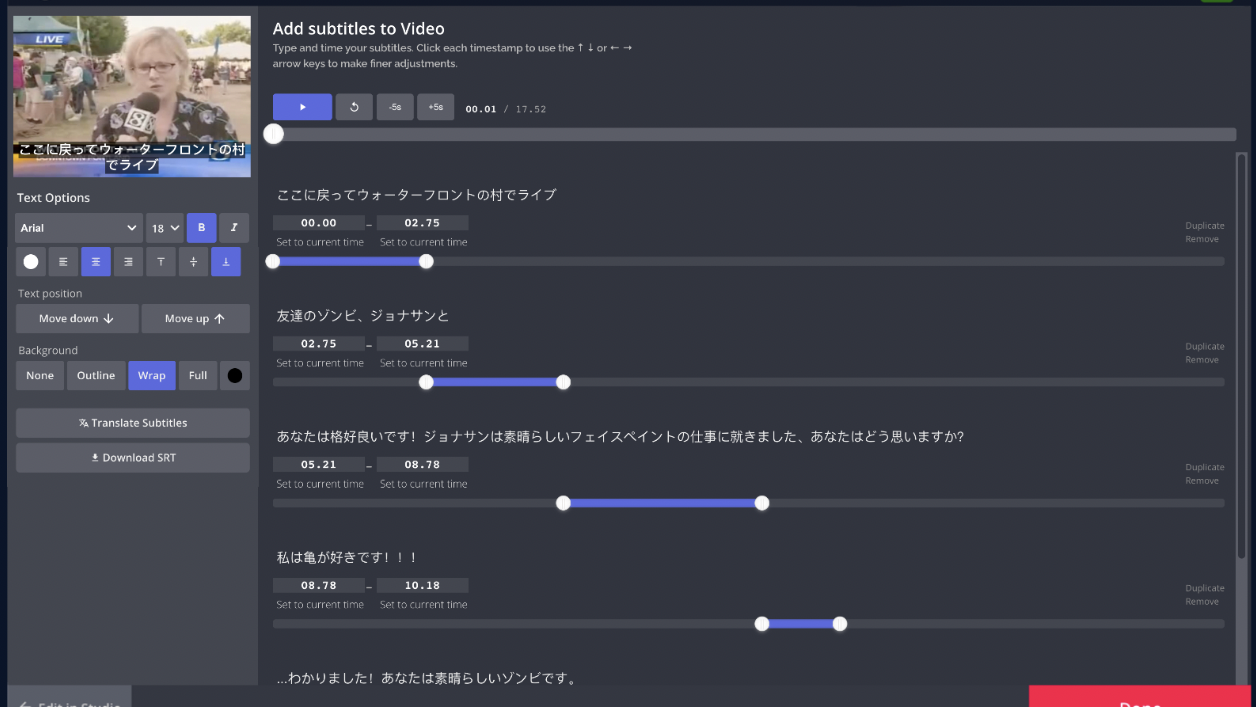Open the Arial font dropdown

78,228
